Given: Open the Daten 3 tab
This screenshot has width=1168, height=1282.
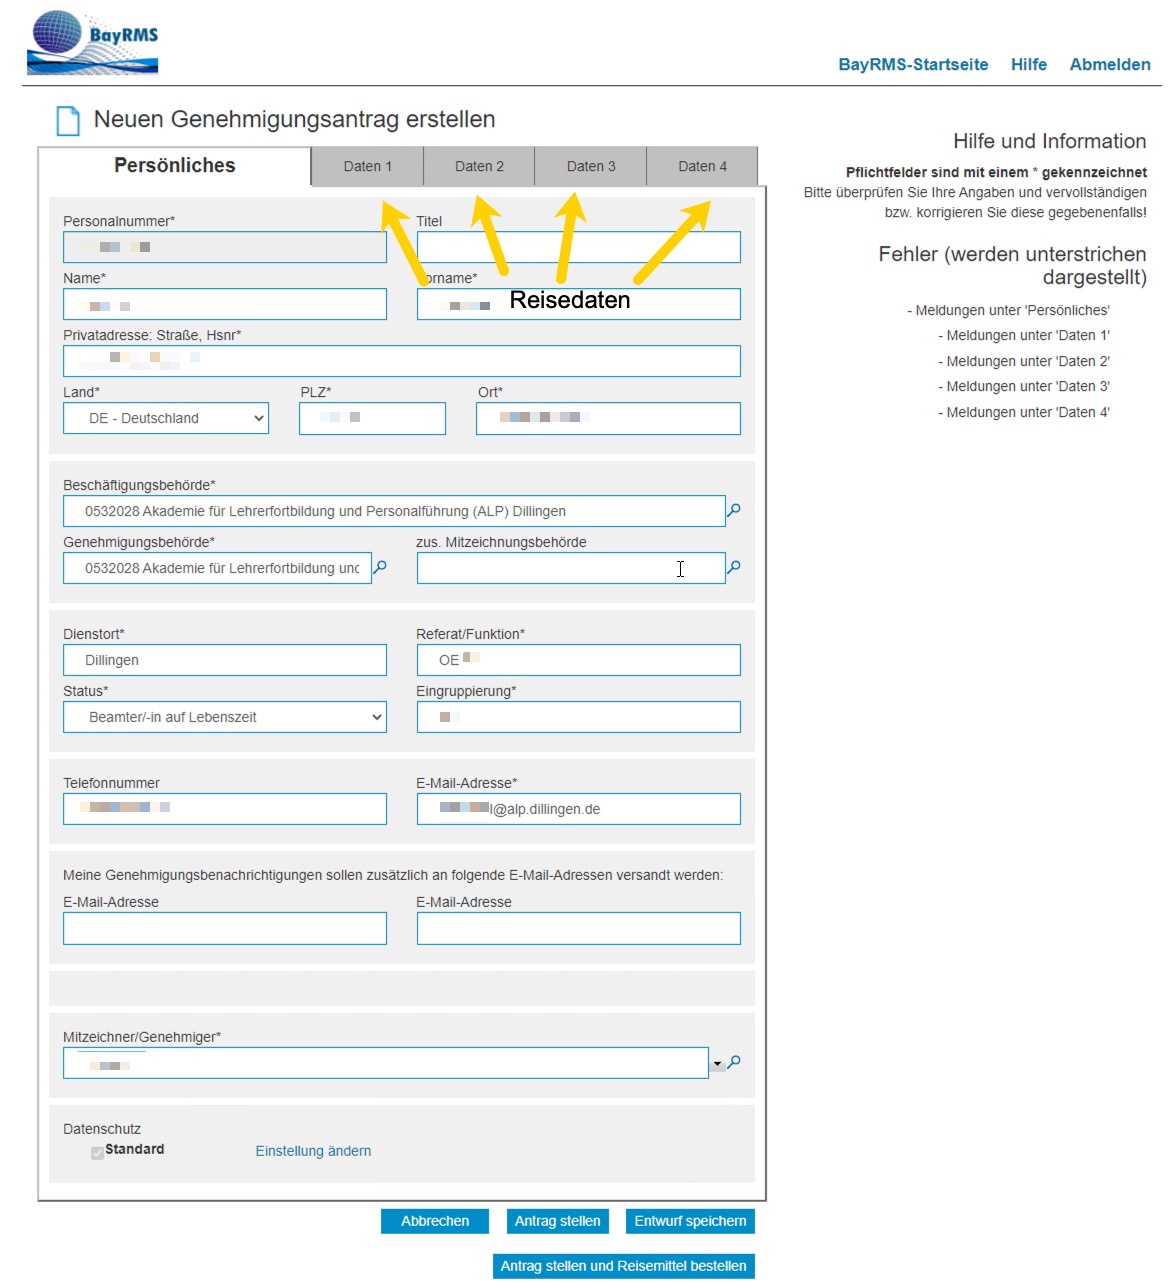Looking at the screenshot, I should (591, 166).
